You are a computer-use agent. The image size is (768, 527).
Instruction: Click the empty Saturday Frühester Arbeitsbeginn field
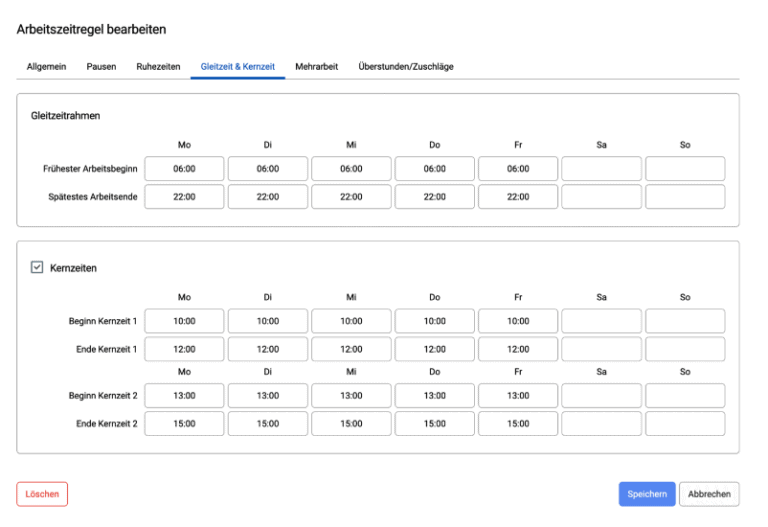[x=601, y=168]
